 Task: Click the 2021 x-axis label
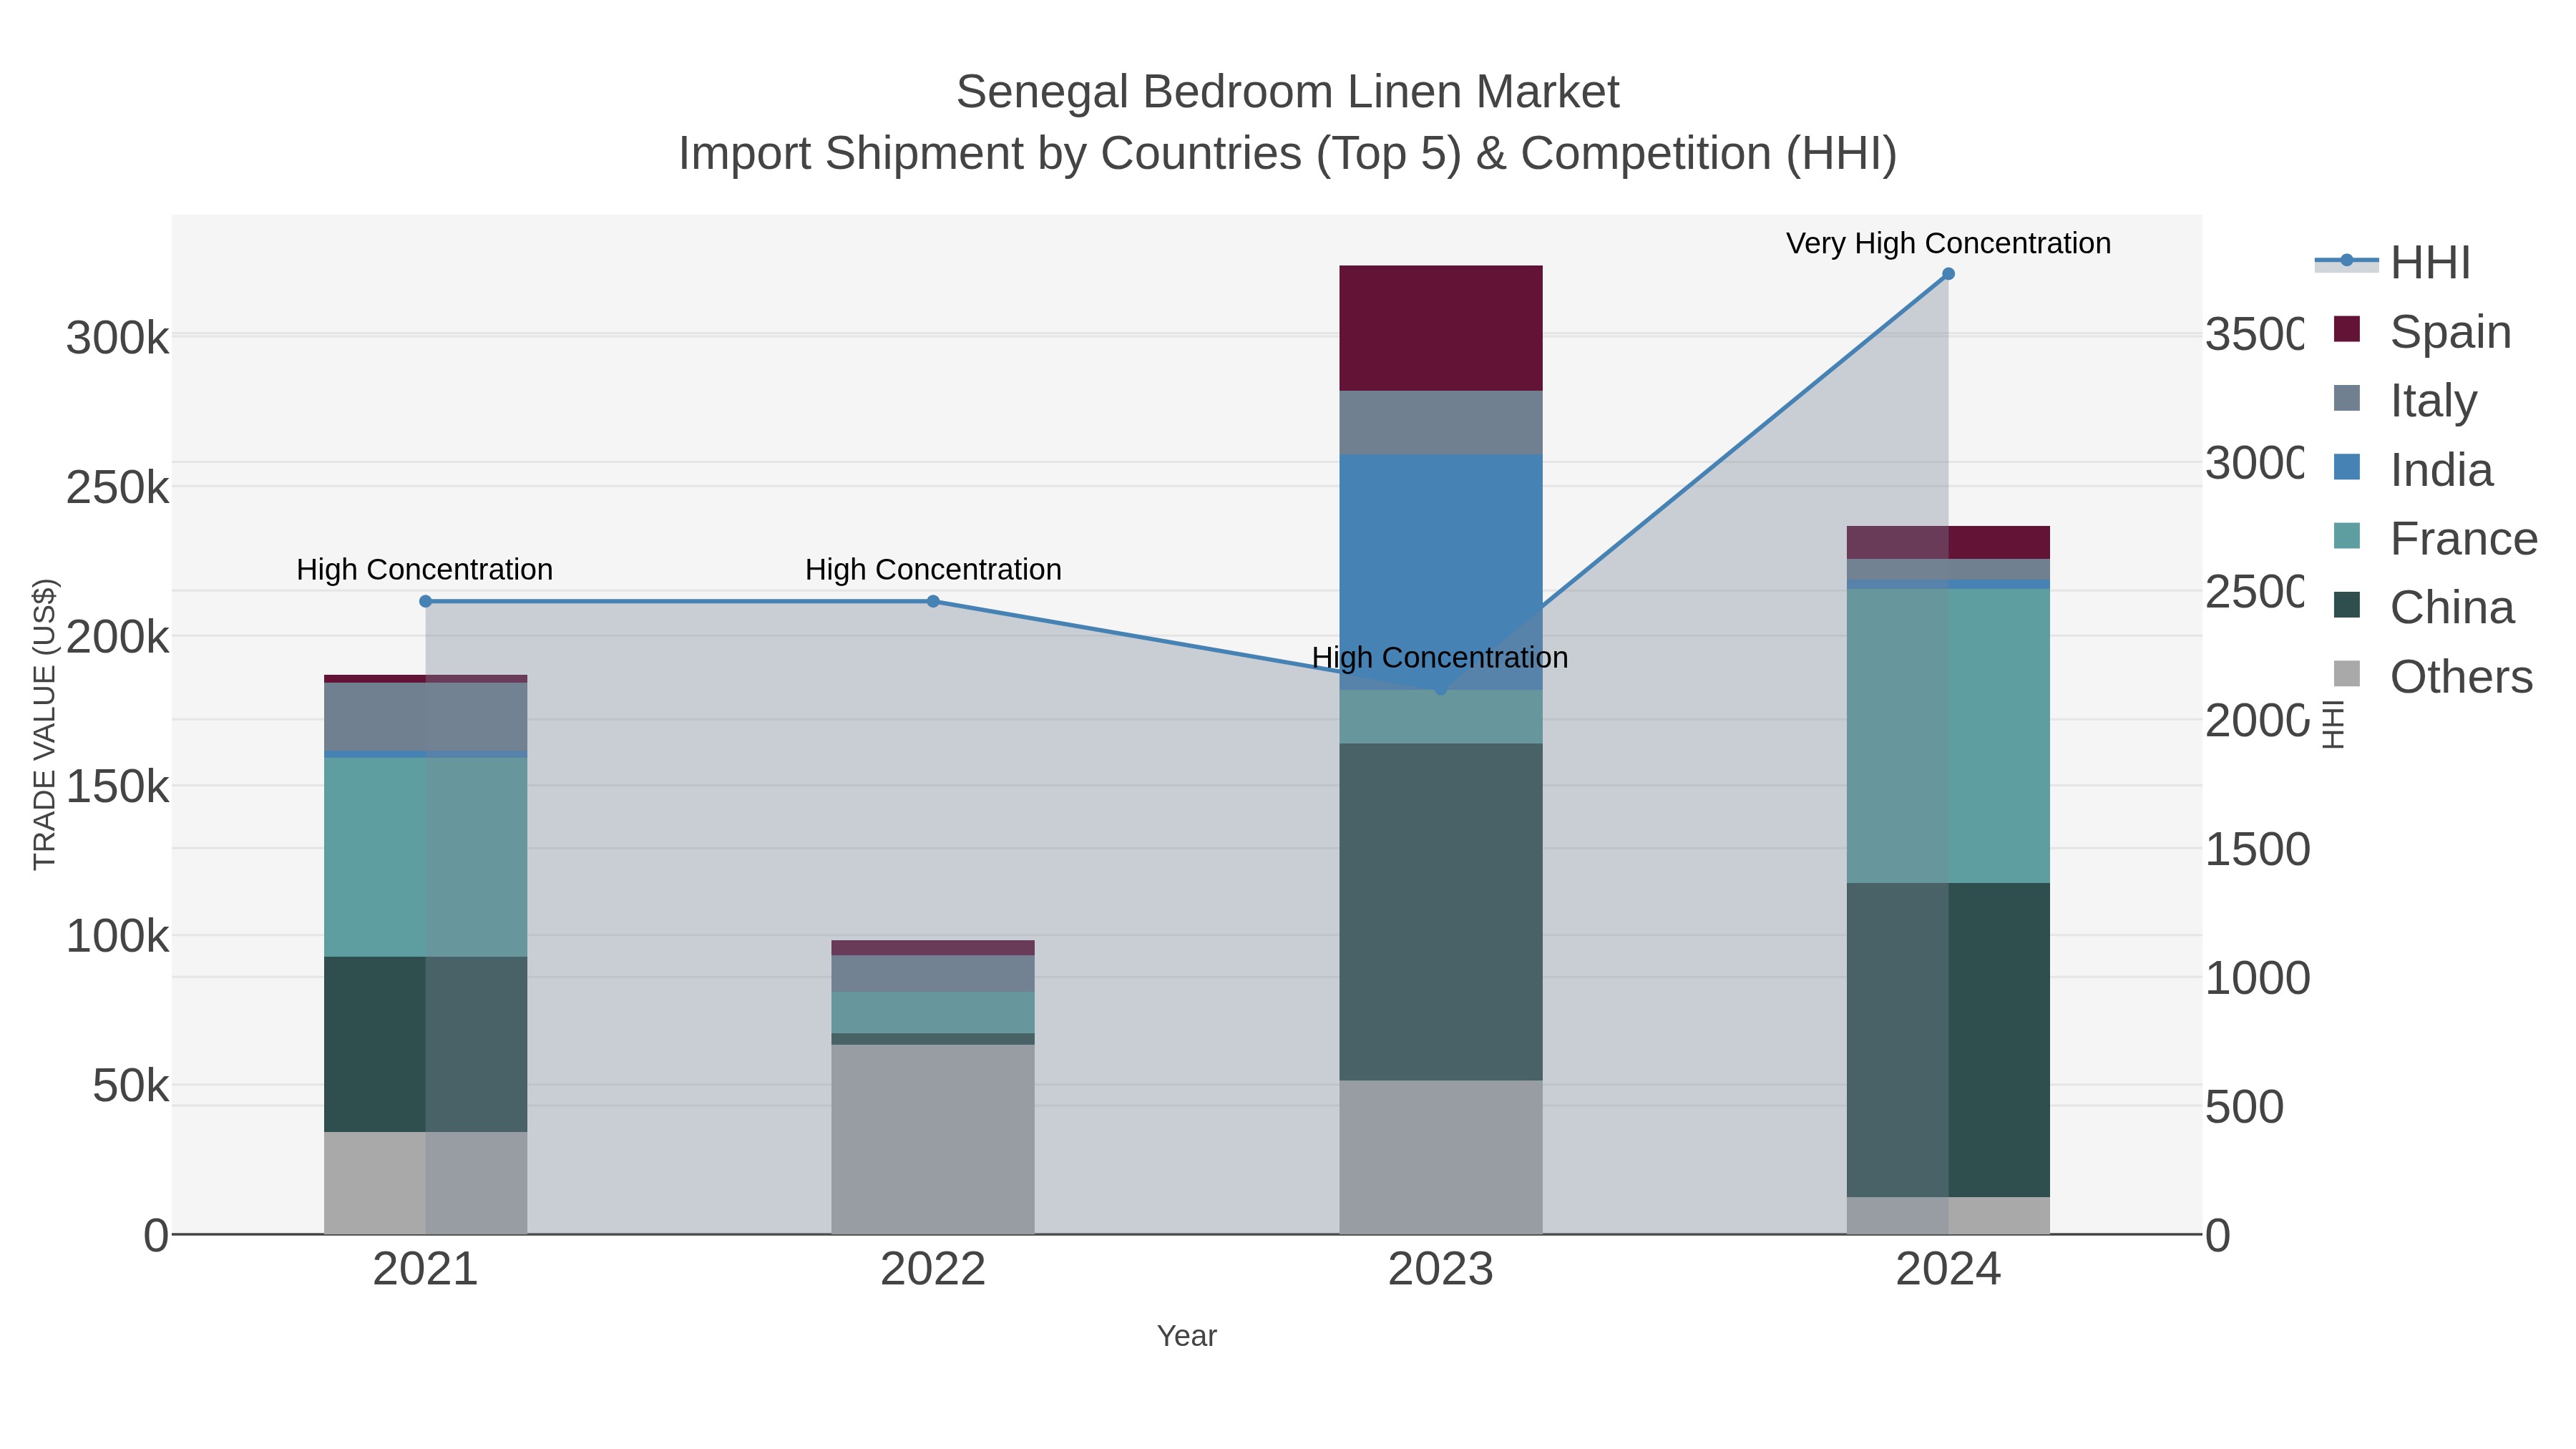425,1269
